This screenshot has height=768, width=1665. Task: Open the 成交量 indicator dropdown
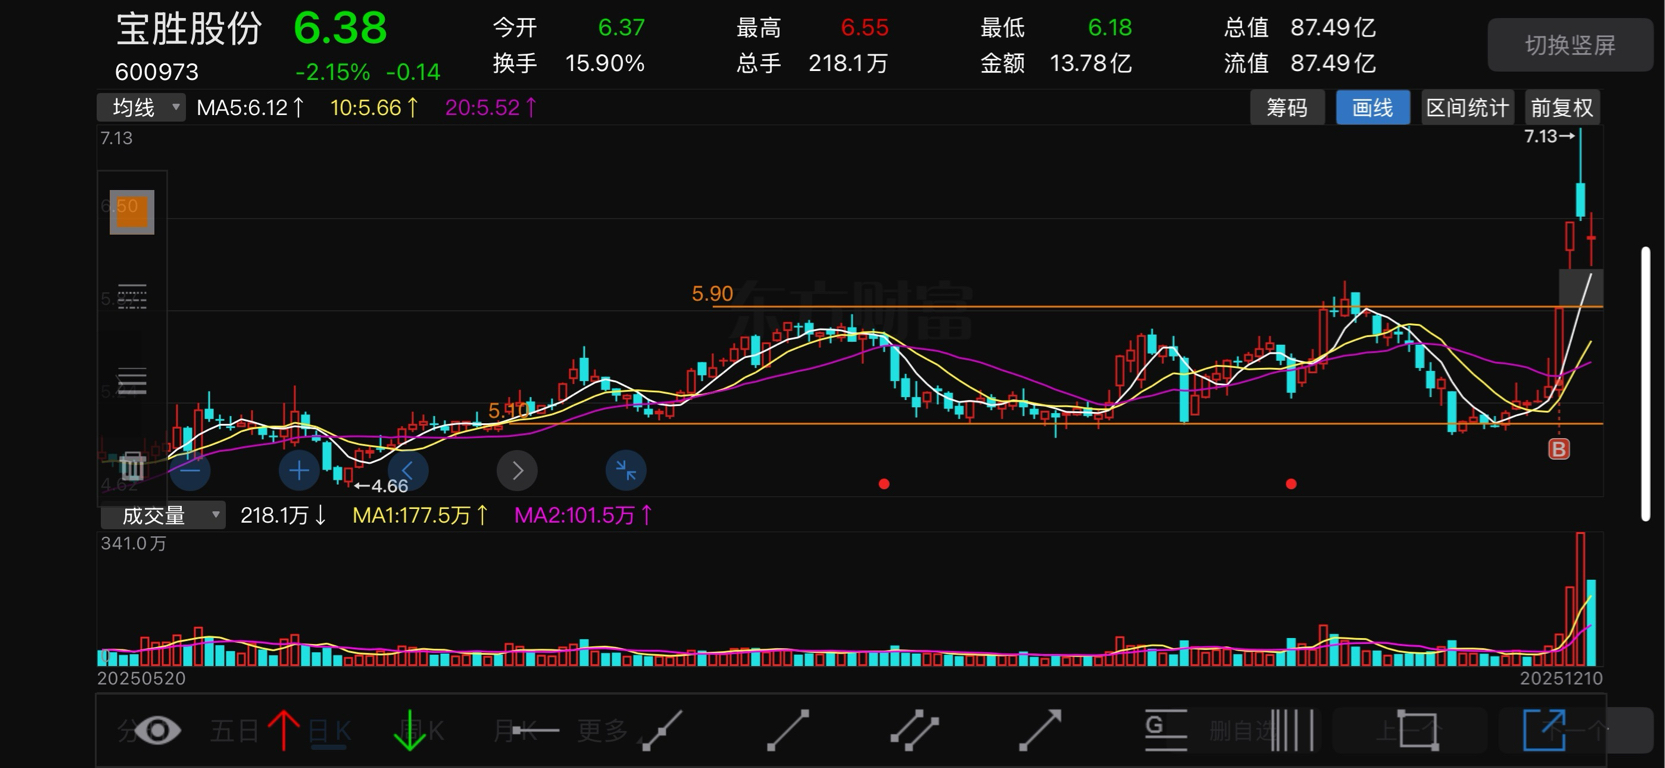[162, 516]
